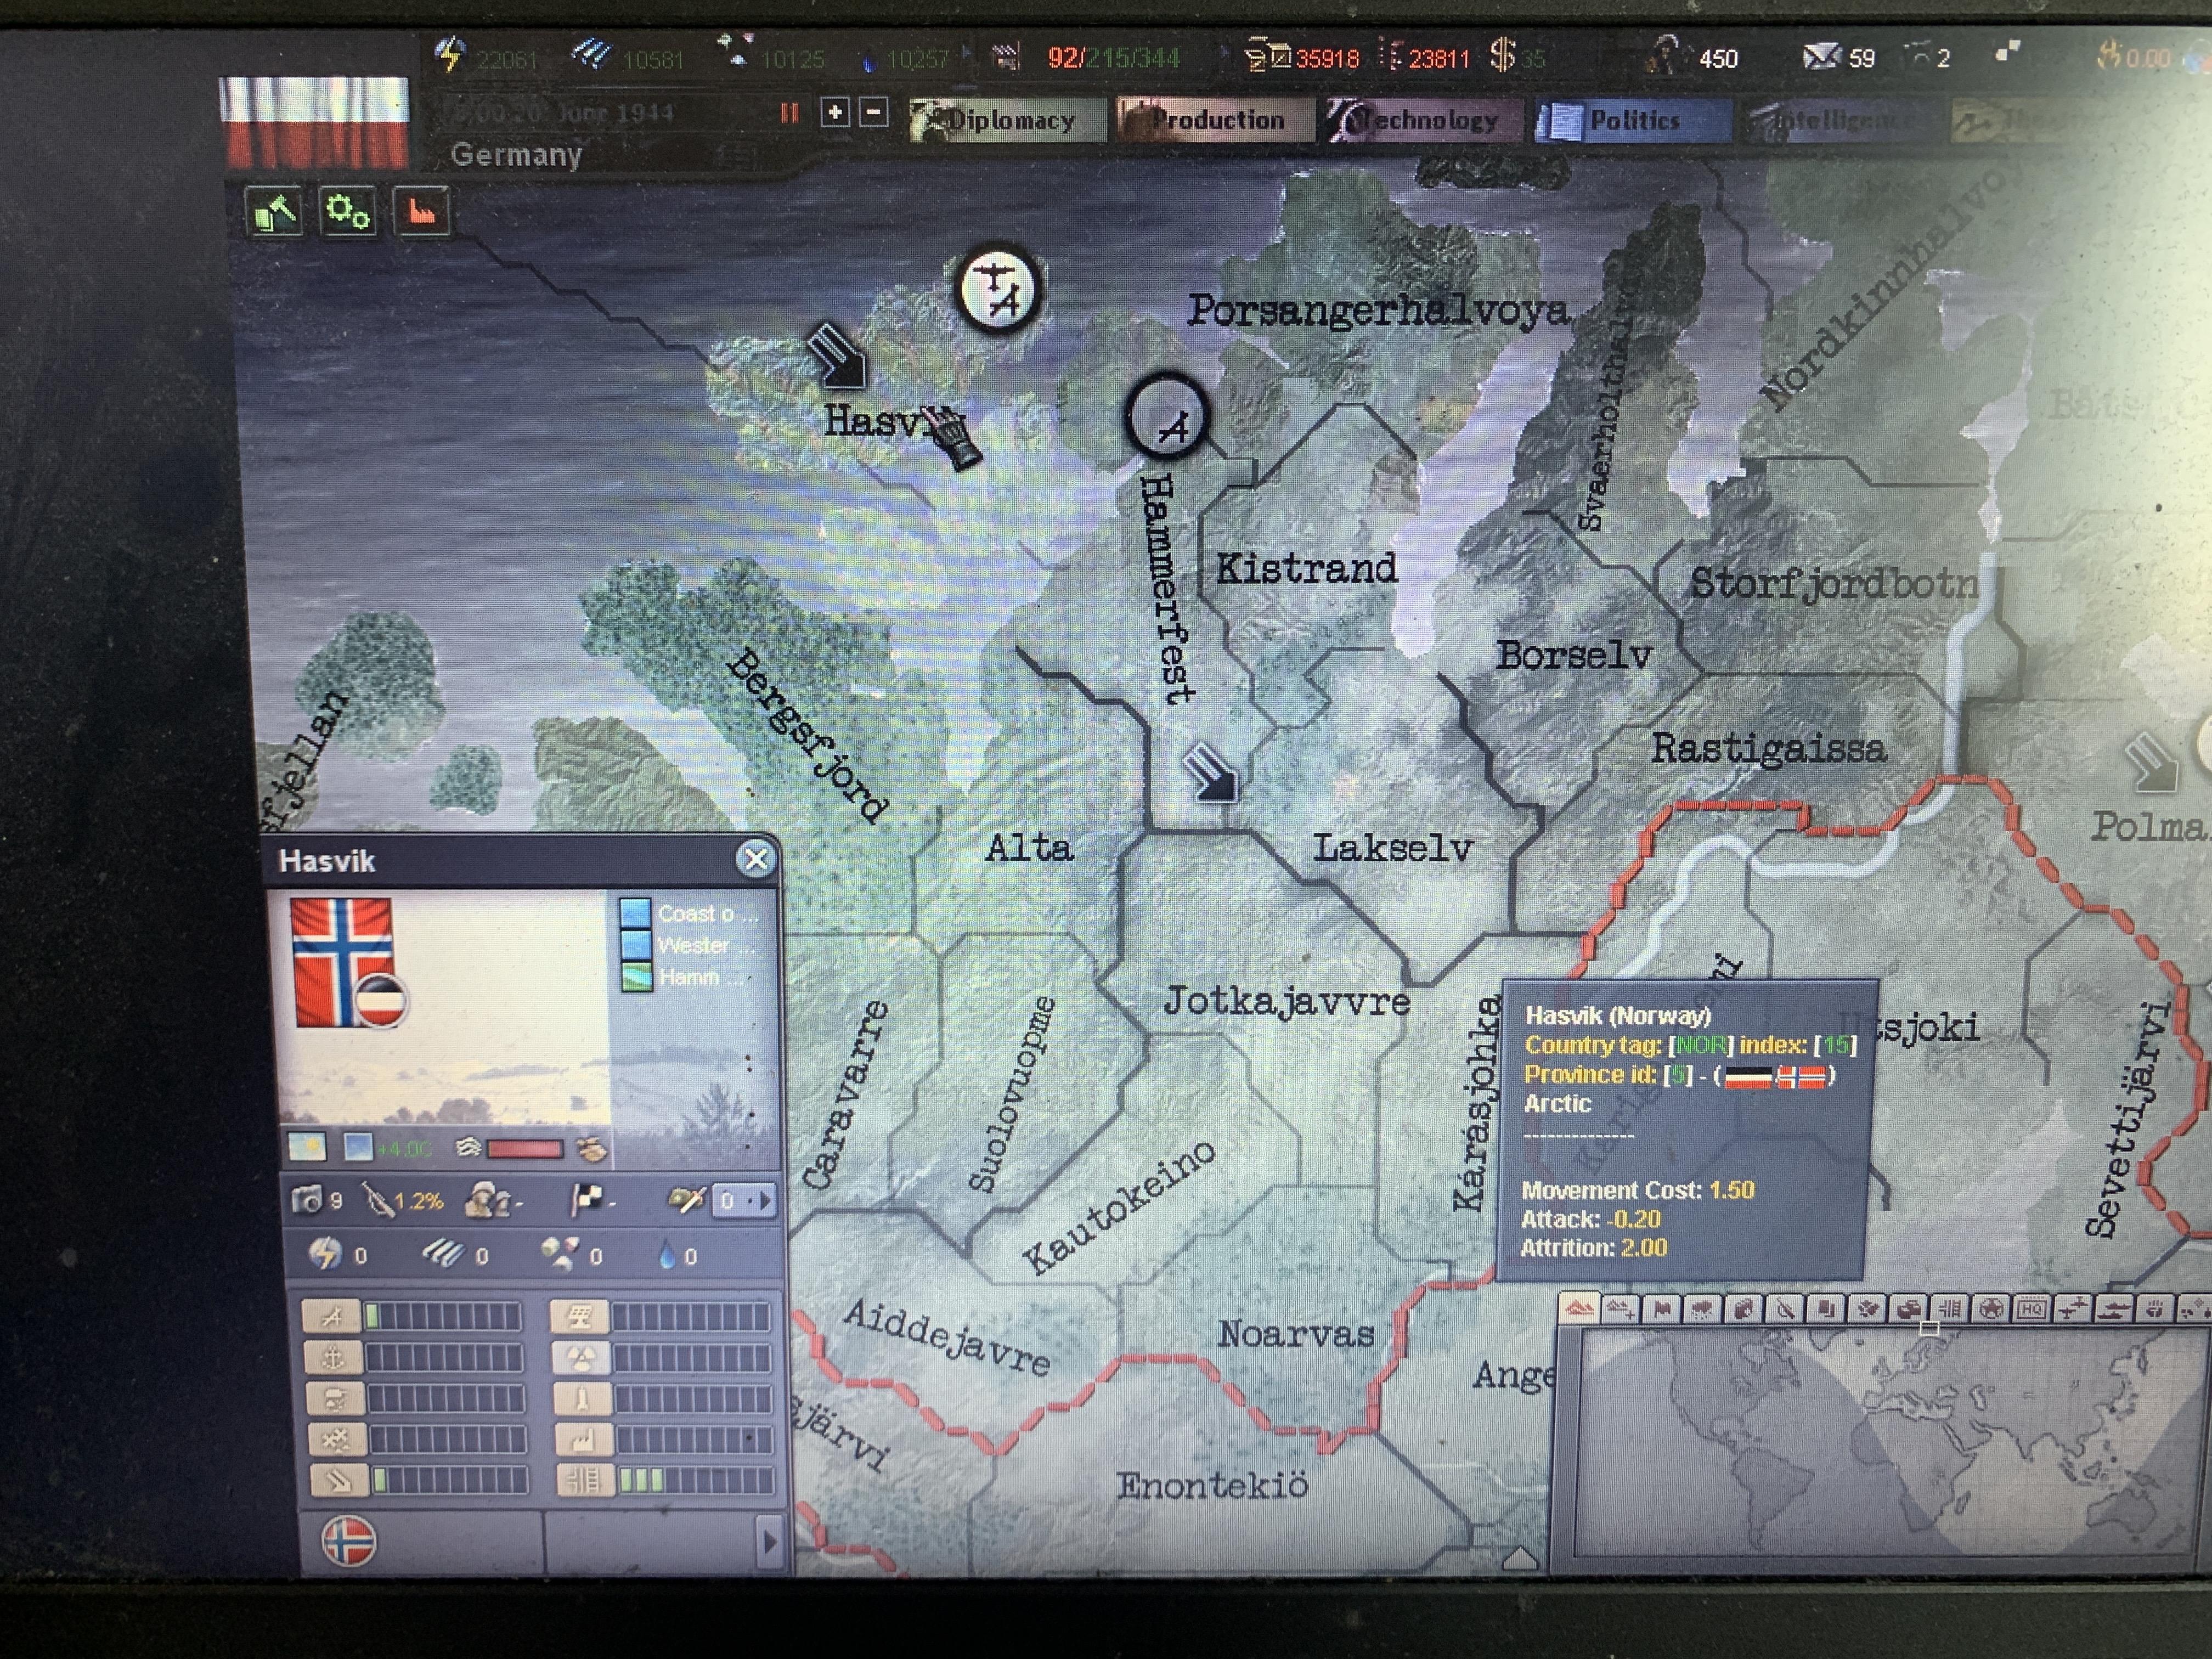The height and width of the screenshot is (1659, 2212).
Task: Select the HQ map mode
Action: click(2031, 1308)
